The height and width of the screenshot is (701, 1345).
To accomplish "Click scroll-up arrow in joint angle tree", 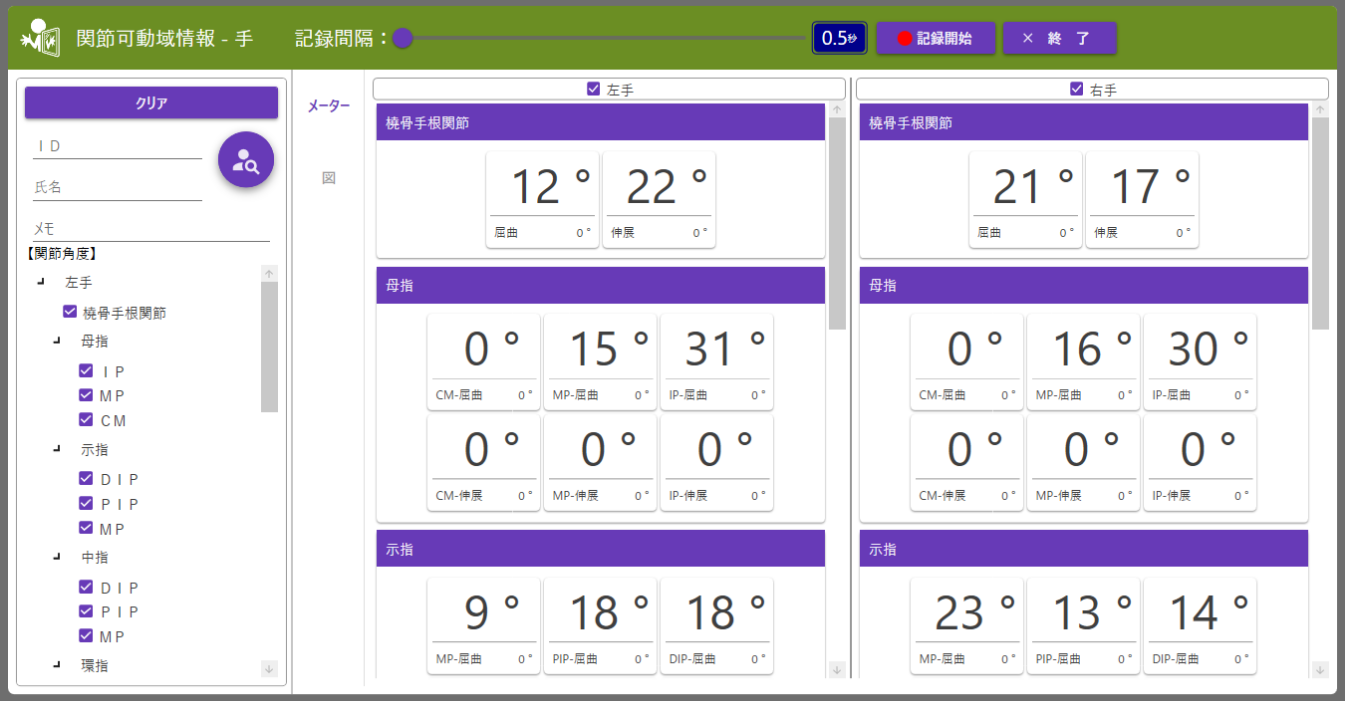I will point(269,273).
